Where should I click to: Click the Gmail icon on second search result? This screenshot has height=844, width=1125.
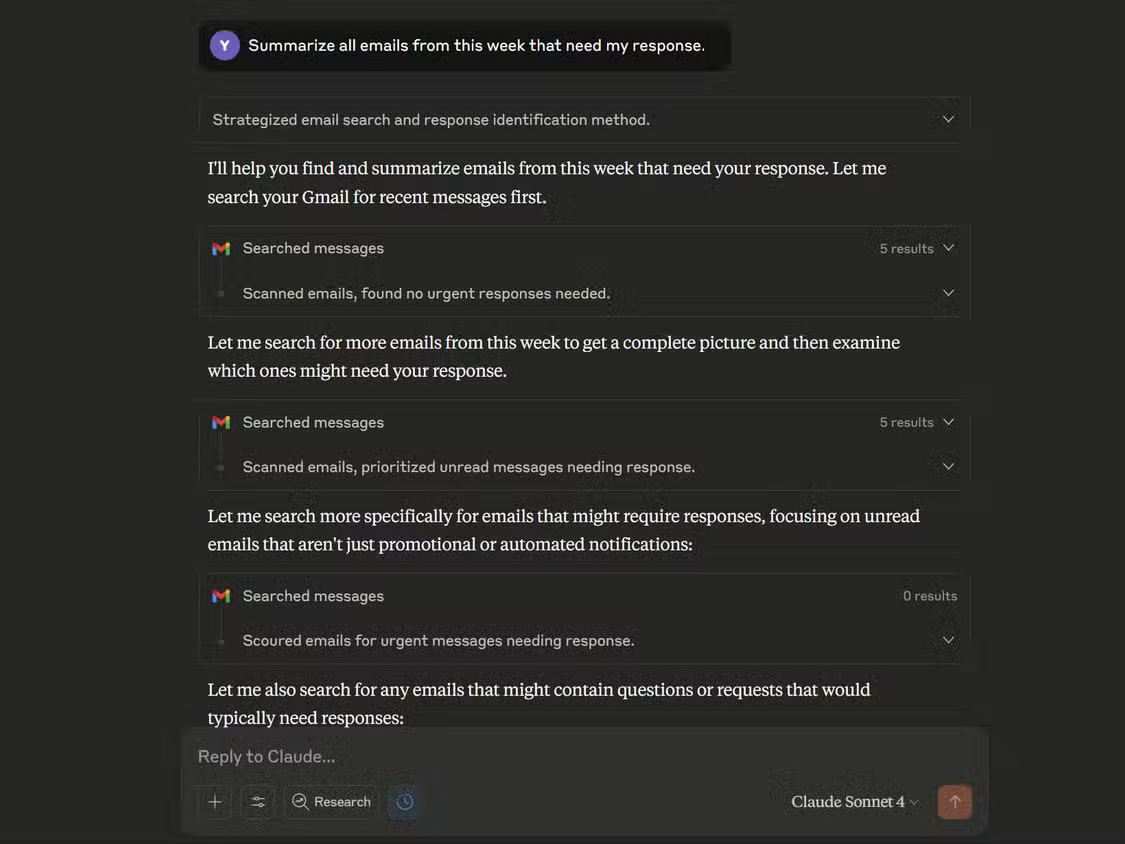click(x=221, y=422)
